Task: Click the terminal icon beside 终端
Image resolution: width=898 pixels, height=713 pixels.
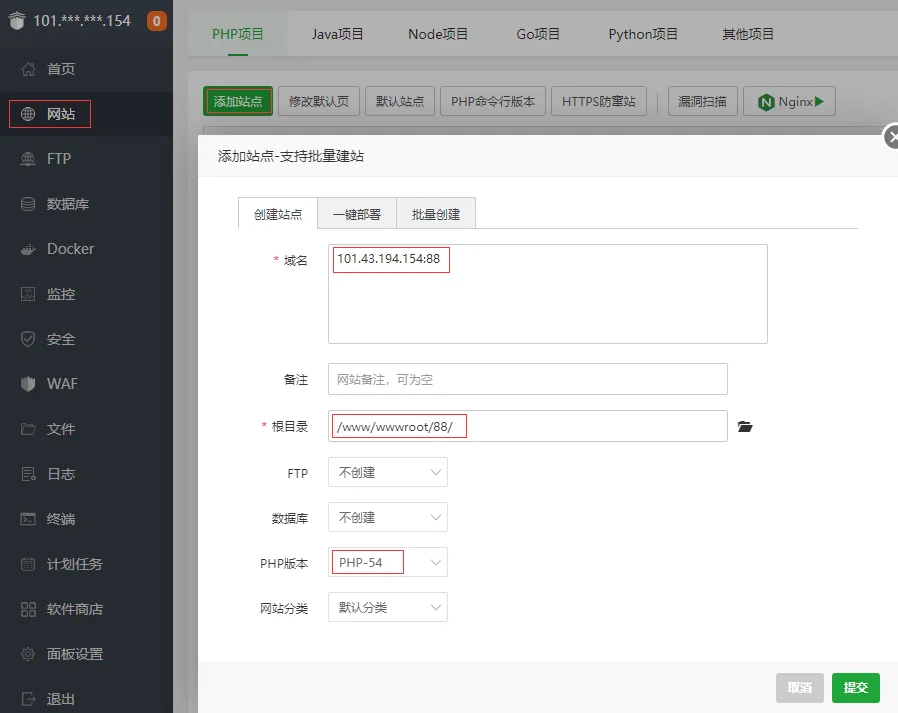Action: [x=28, y=519]
